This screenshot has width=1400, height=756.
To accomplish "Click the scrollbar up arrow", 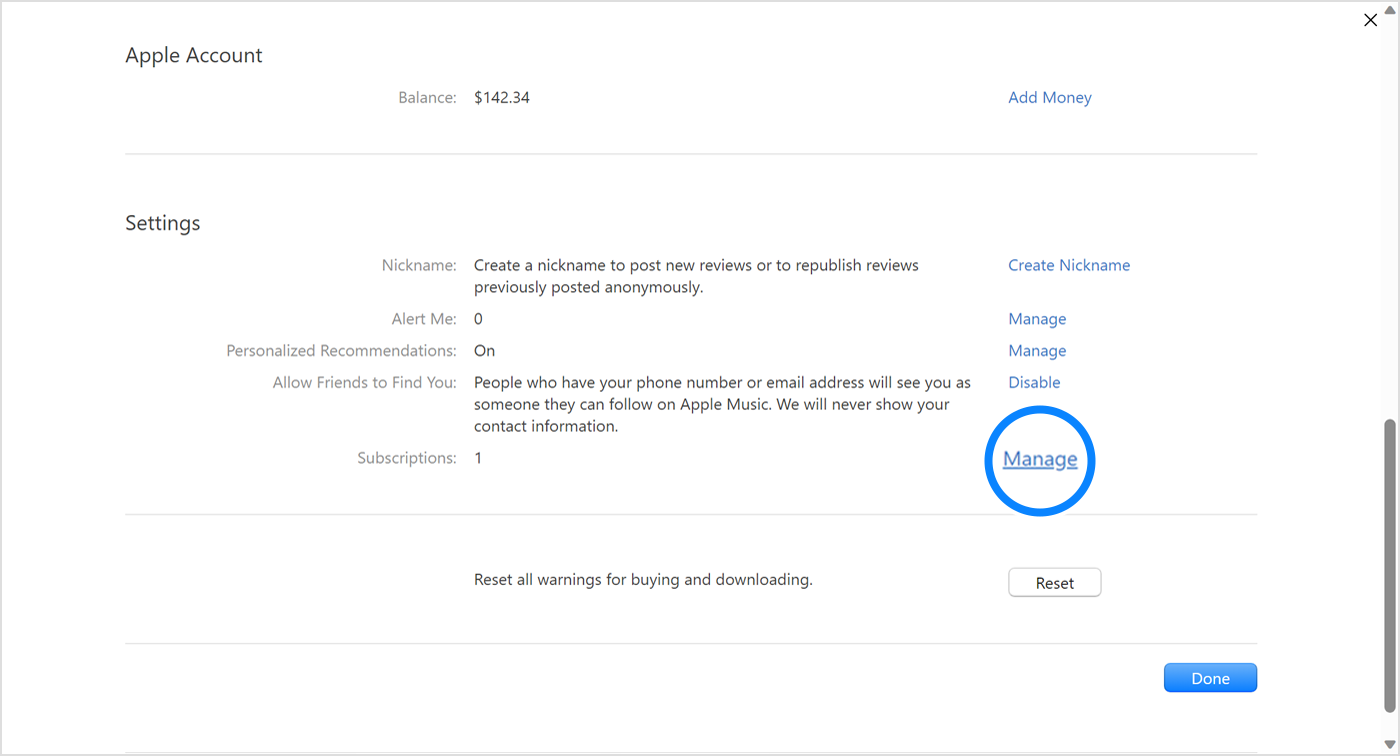I will [x=1389, y=8].
